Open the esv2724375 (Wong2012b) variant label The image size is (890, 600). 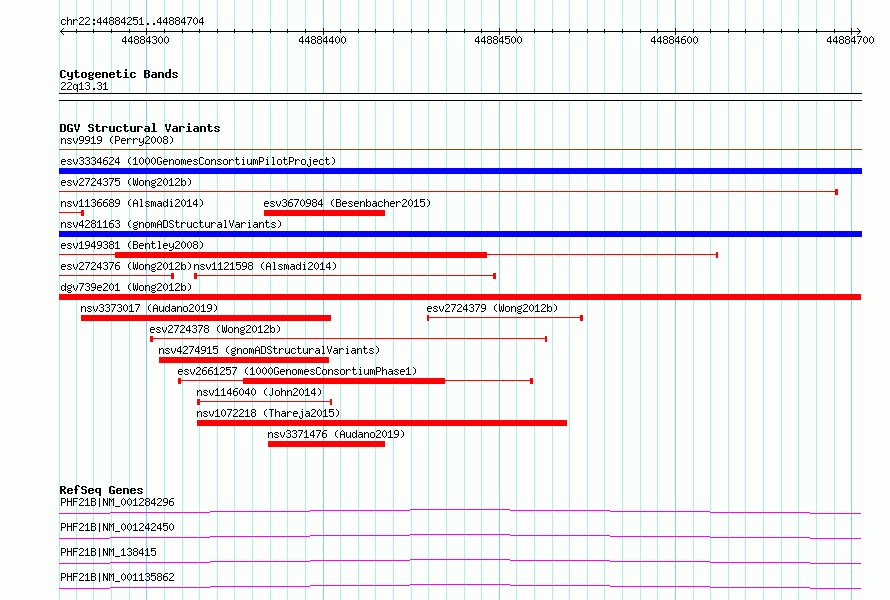coord(126,182)
